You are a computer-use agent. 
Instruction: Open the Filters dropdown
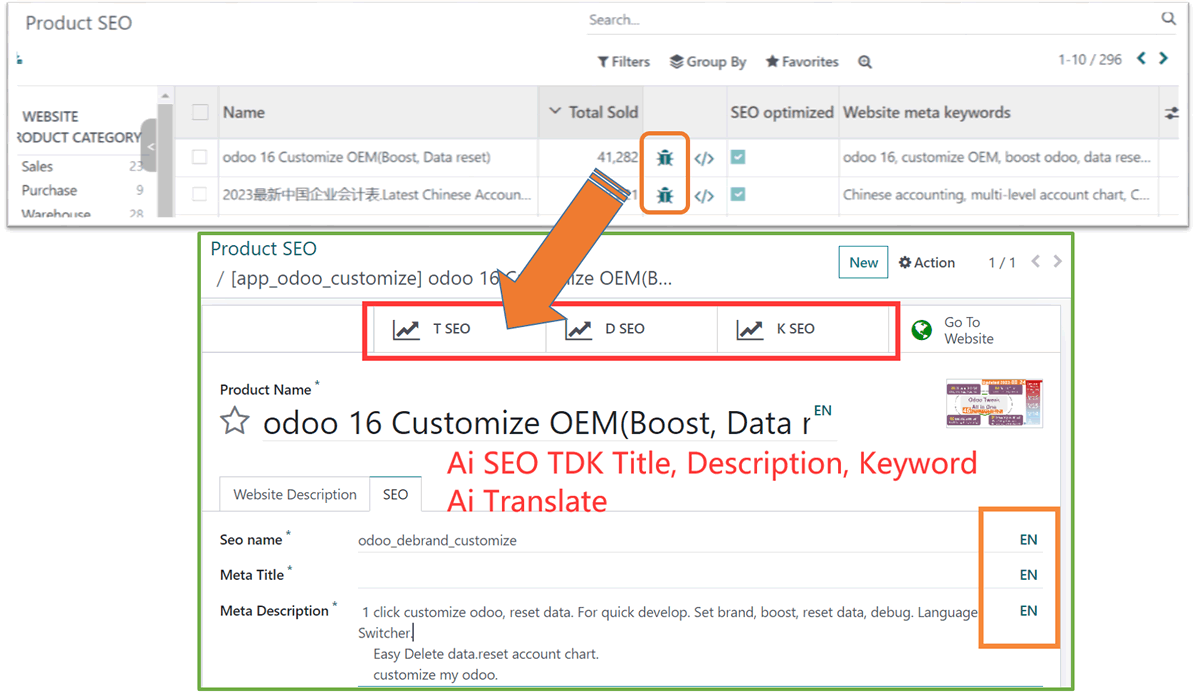[x=624, y=62]
